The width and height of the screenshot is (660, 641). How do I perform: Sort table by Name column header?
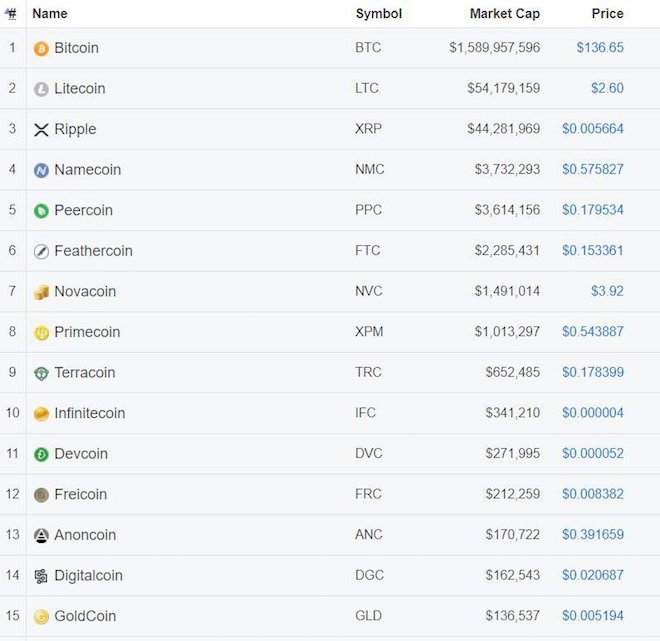(x=50, y=14)
